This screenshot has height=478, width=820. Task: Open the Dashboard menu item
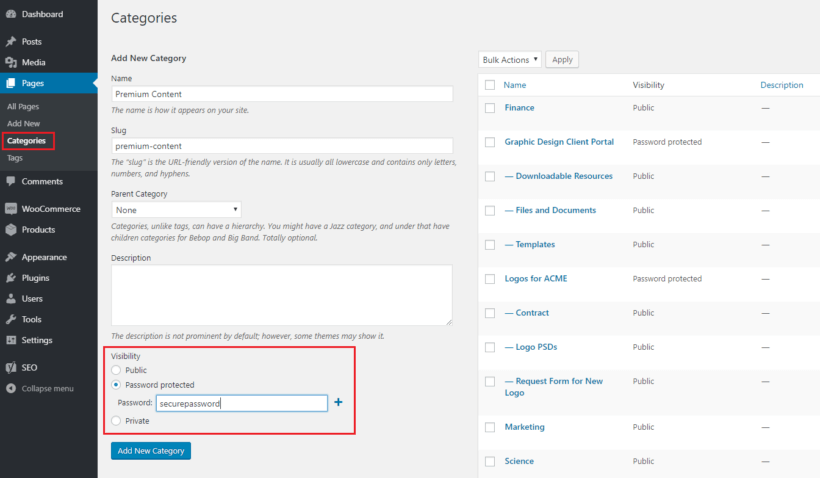[42, 14]
